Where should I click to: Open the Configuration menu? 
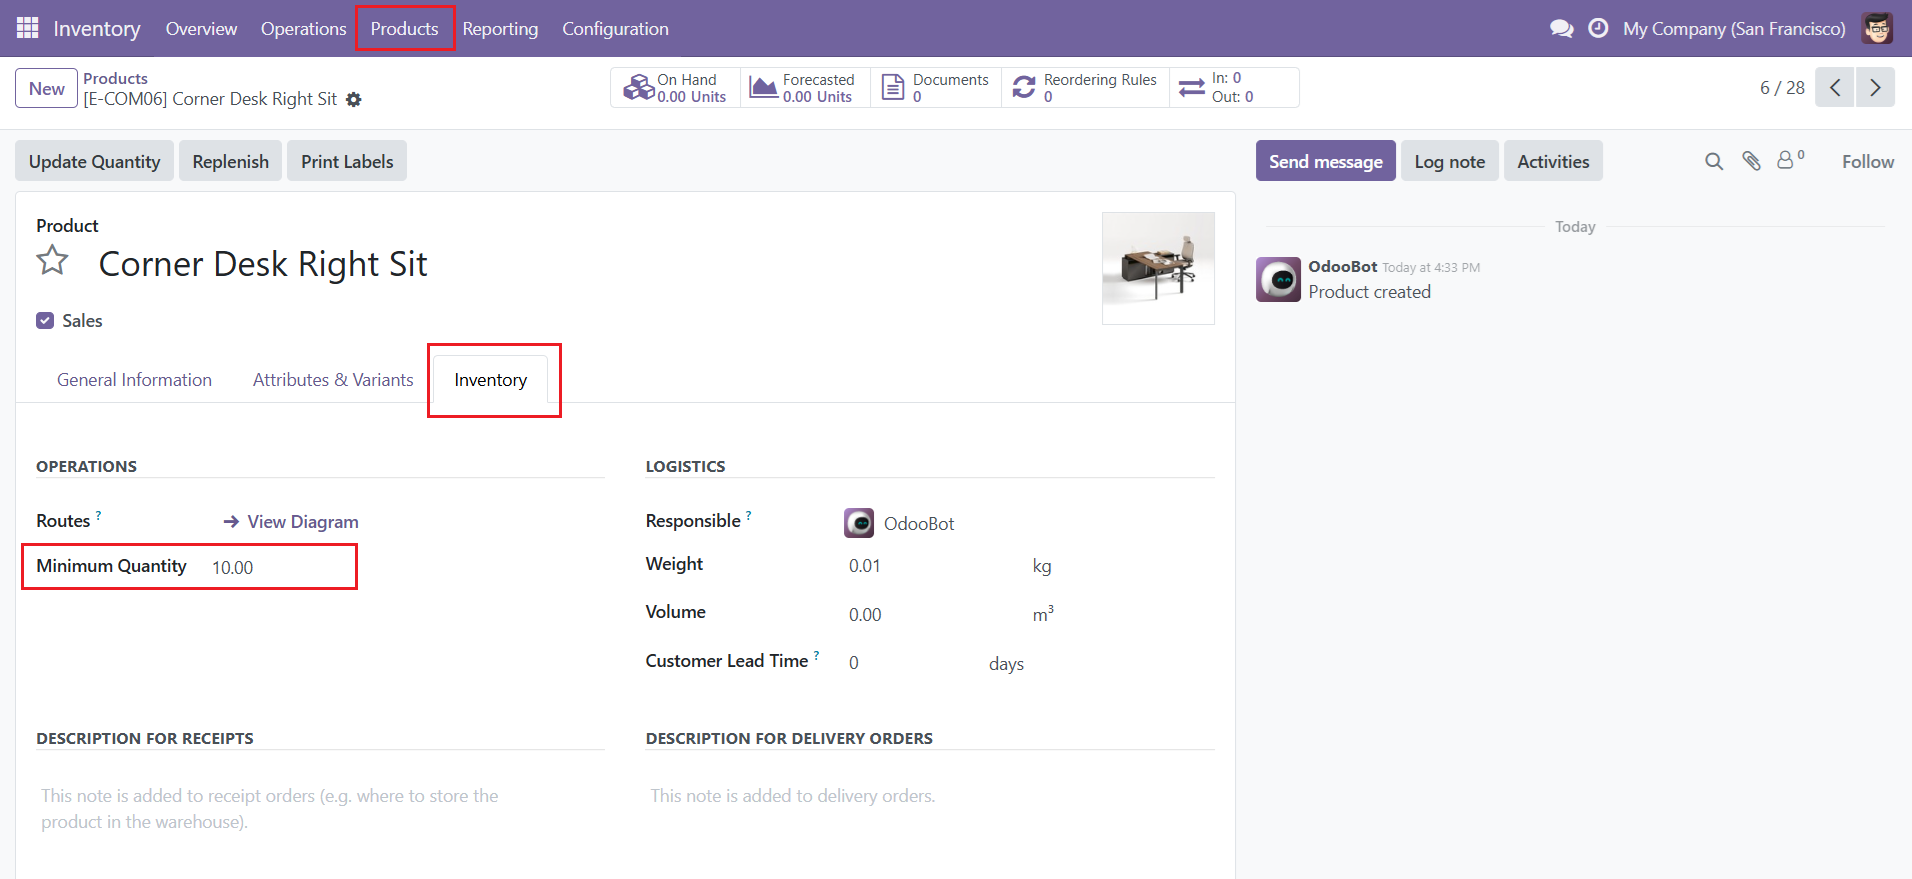[x=615, y=29]
